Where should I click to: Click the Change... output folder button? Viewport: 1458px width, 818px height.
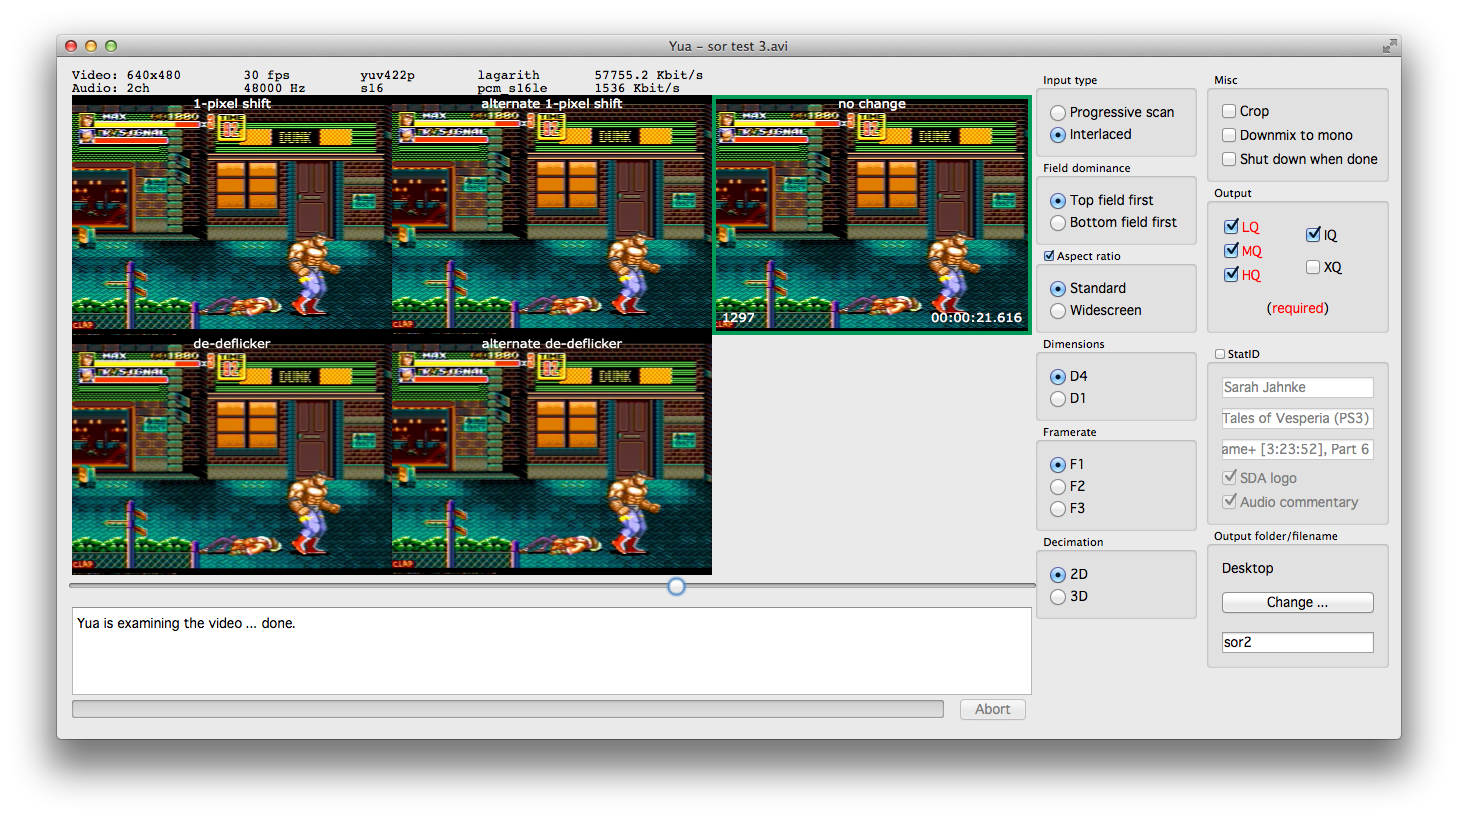tap(1297, 602)
